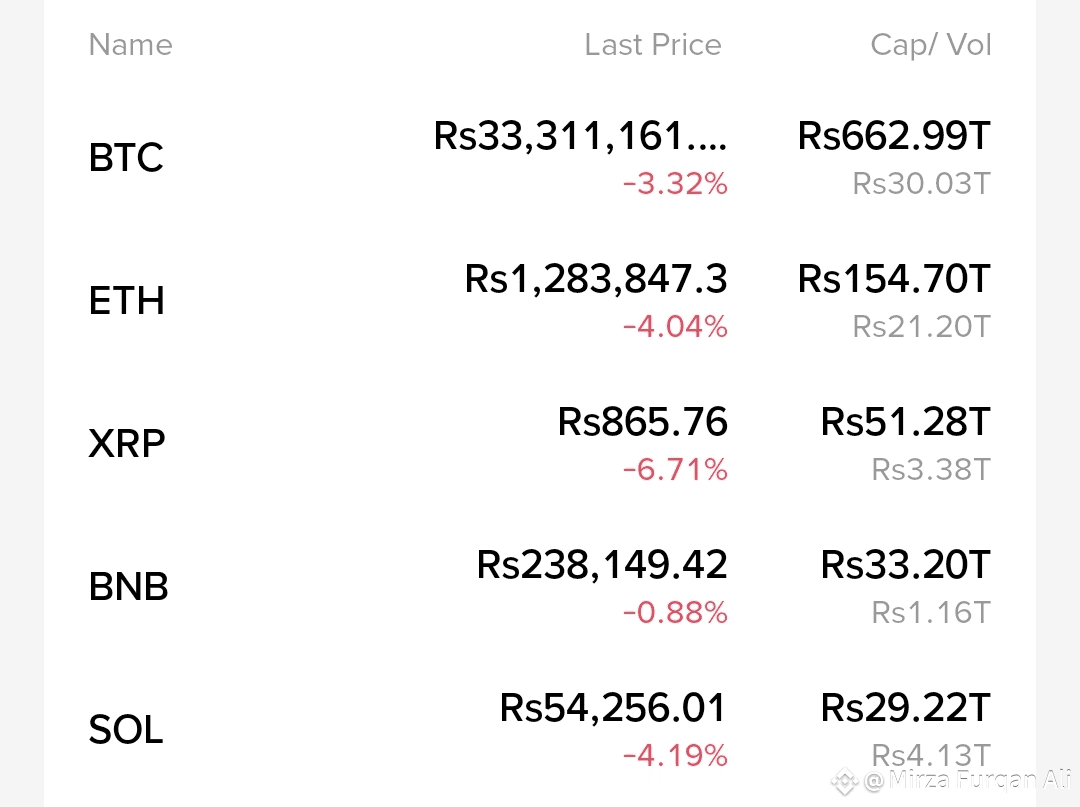
Task: Click the @Mirza Furqan Ali watermark
Action: pyautogui.click(x=967, y=780)
